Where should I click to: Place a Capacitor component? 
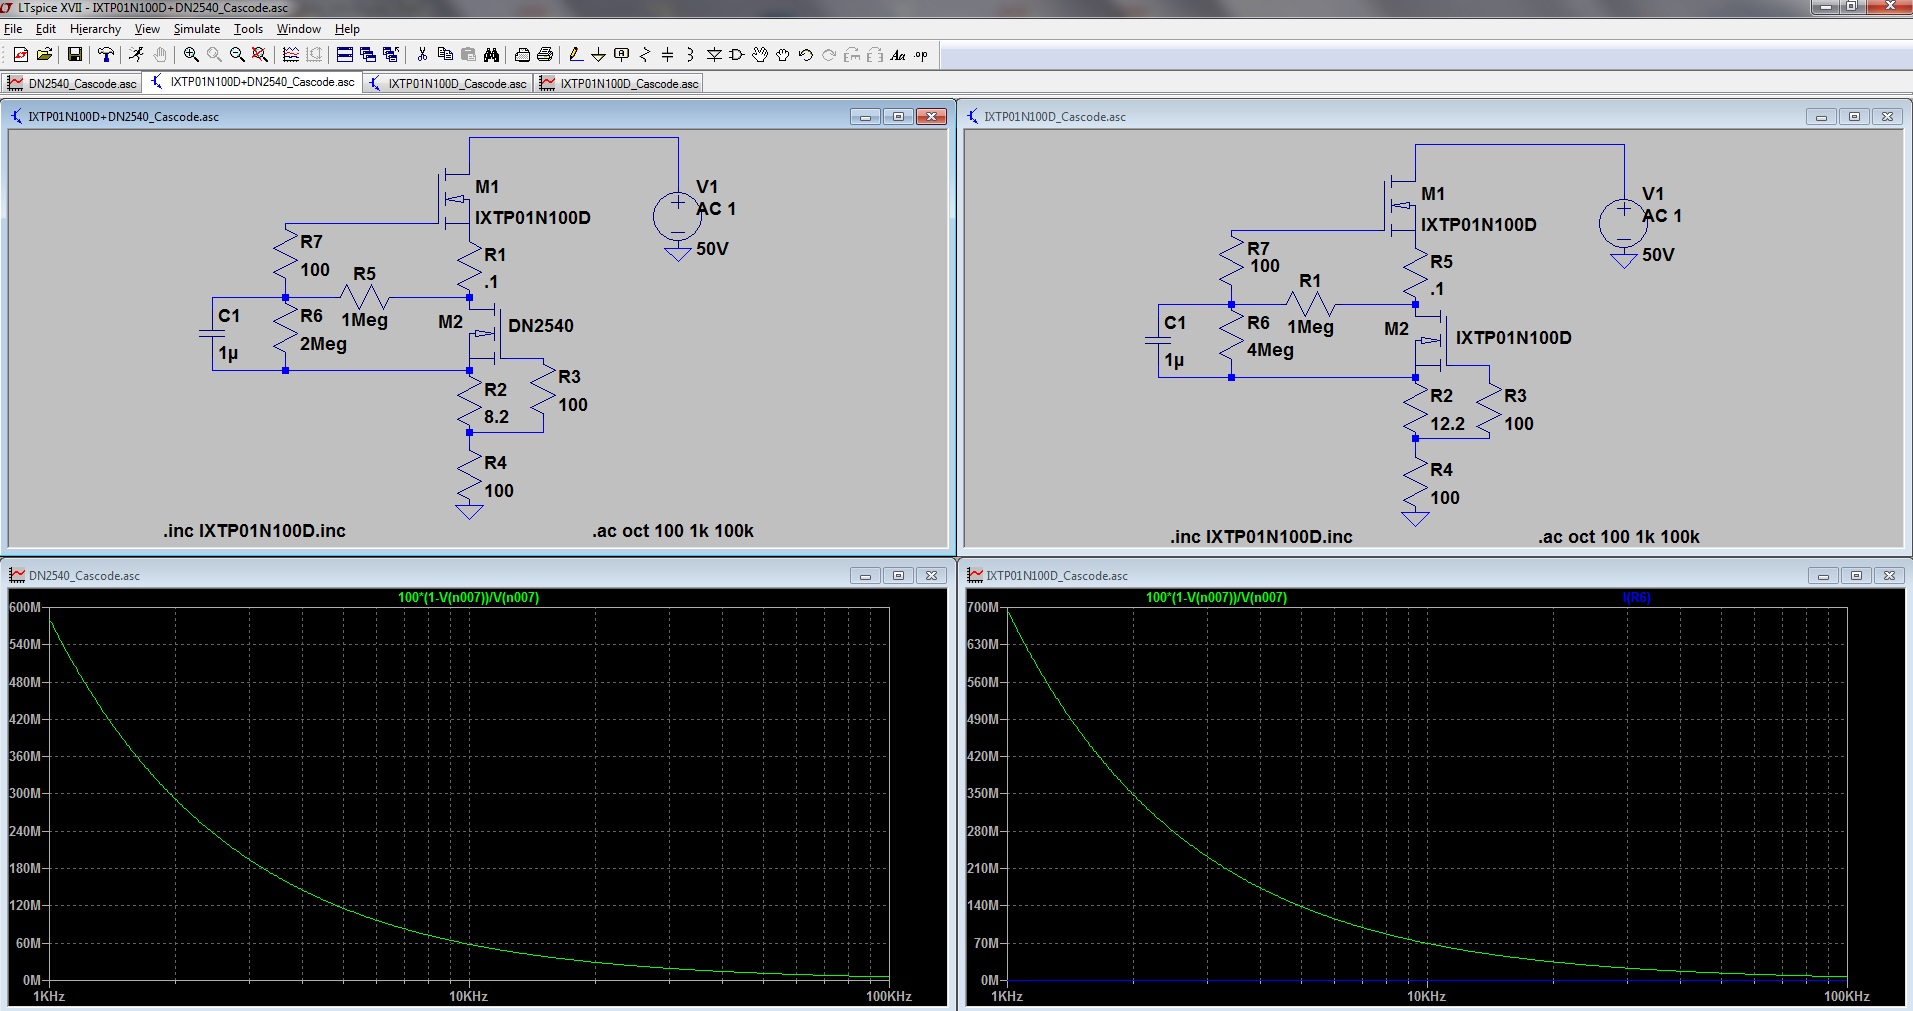[x=667, y=55]
